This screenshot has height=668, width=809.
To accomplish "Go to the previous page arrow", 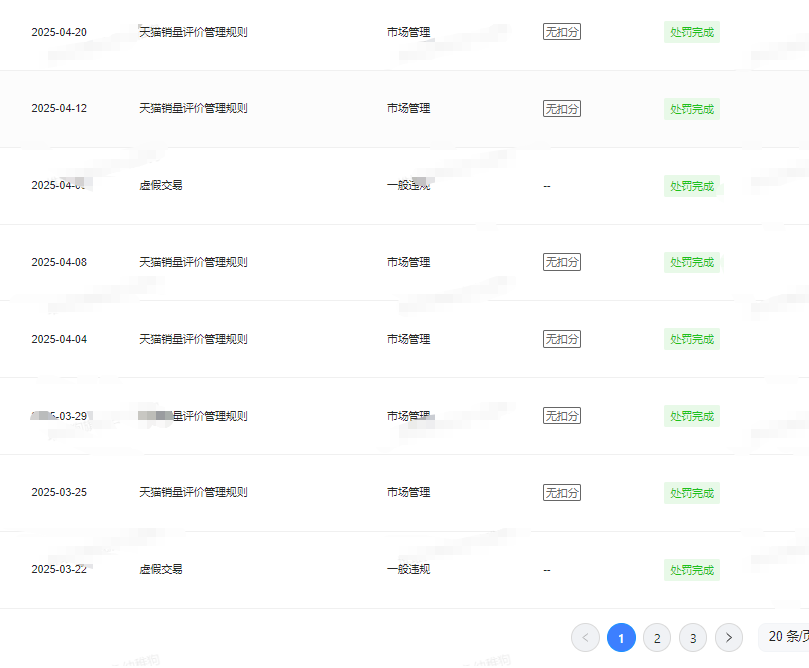I will 585,637.
